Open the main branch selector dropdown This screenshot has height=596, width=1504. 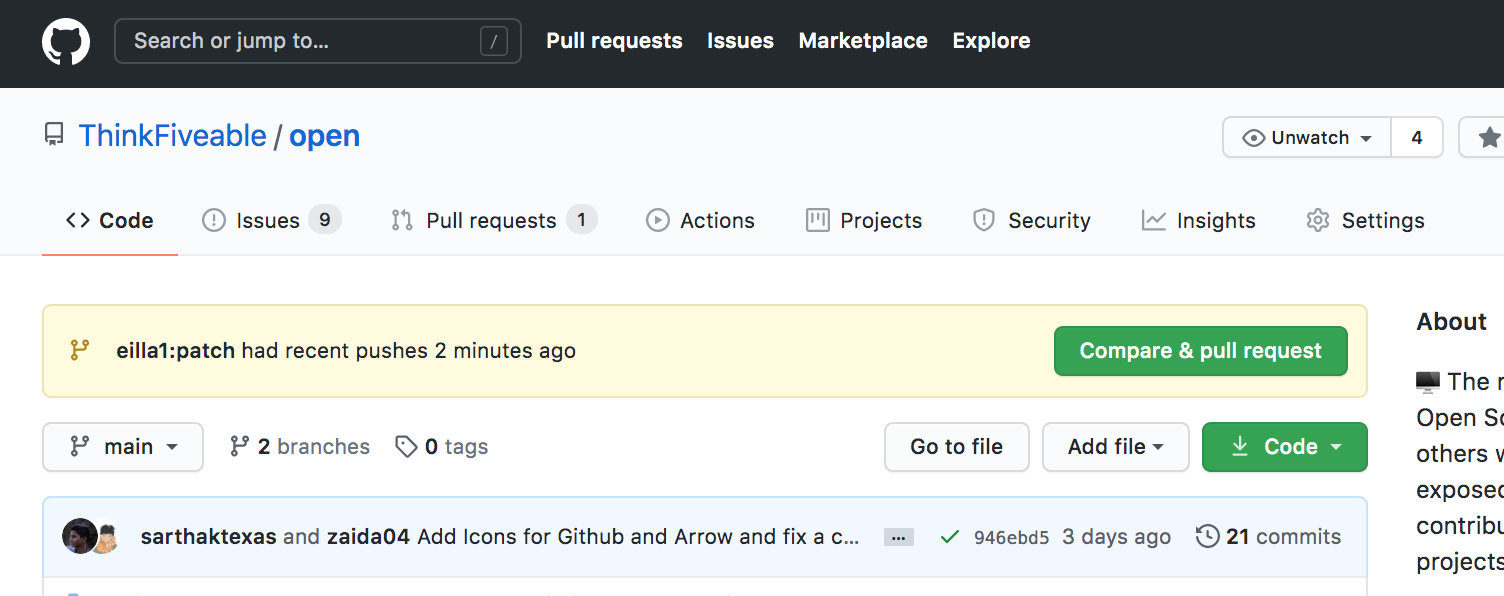(123, 447)
